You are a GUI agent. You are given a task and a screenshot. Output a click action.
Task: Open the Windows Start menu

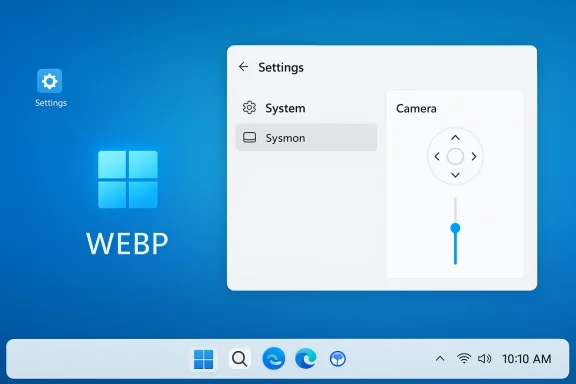(x=203, y=359)
